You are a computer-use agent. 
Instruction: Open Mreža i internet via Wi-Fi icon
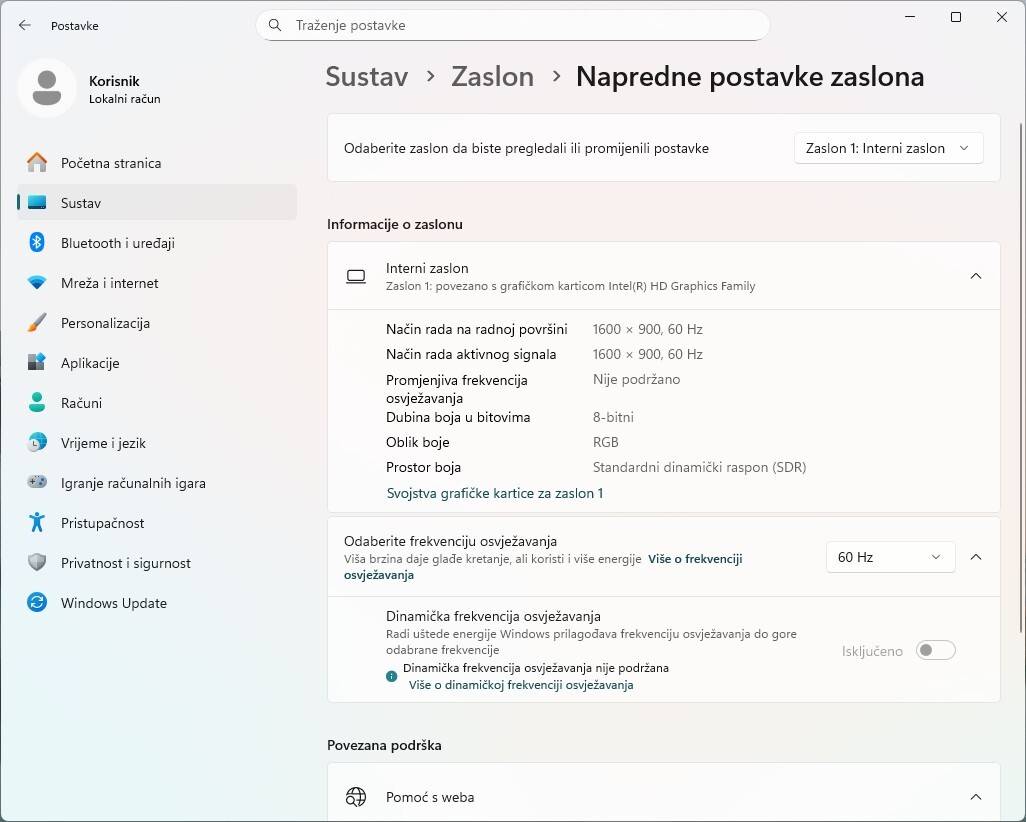(37, 283)
